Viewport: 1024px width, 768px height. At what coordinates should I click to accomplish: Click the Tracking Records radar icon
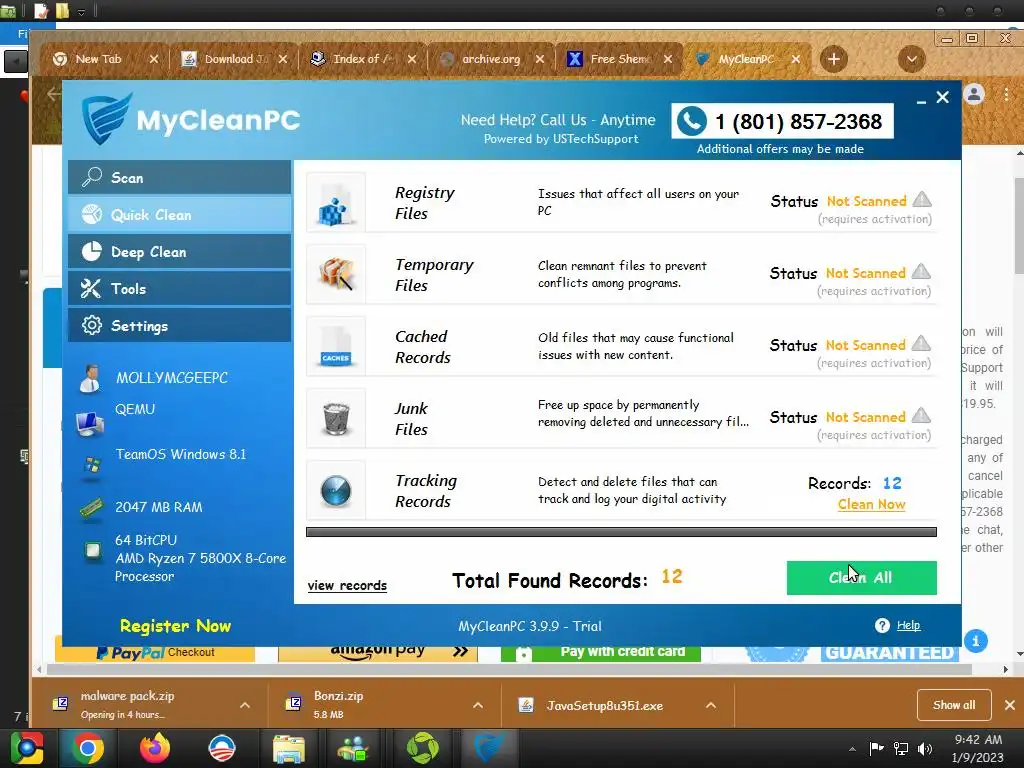coord(336,490)
